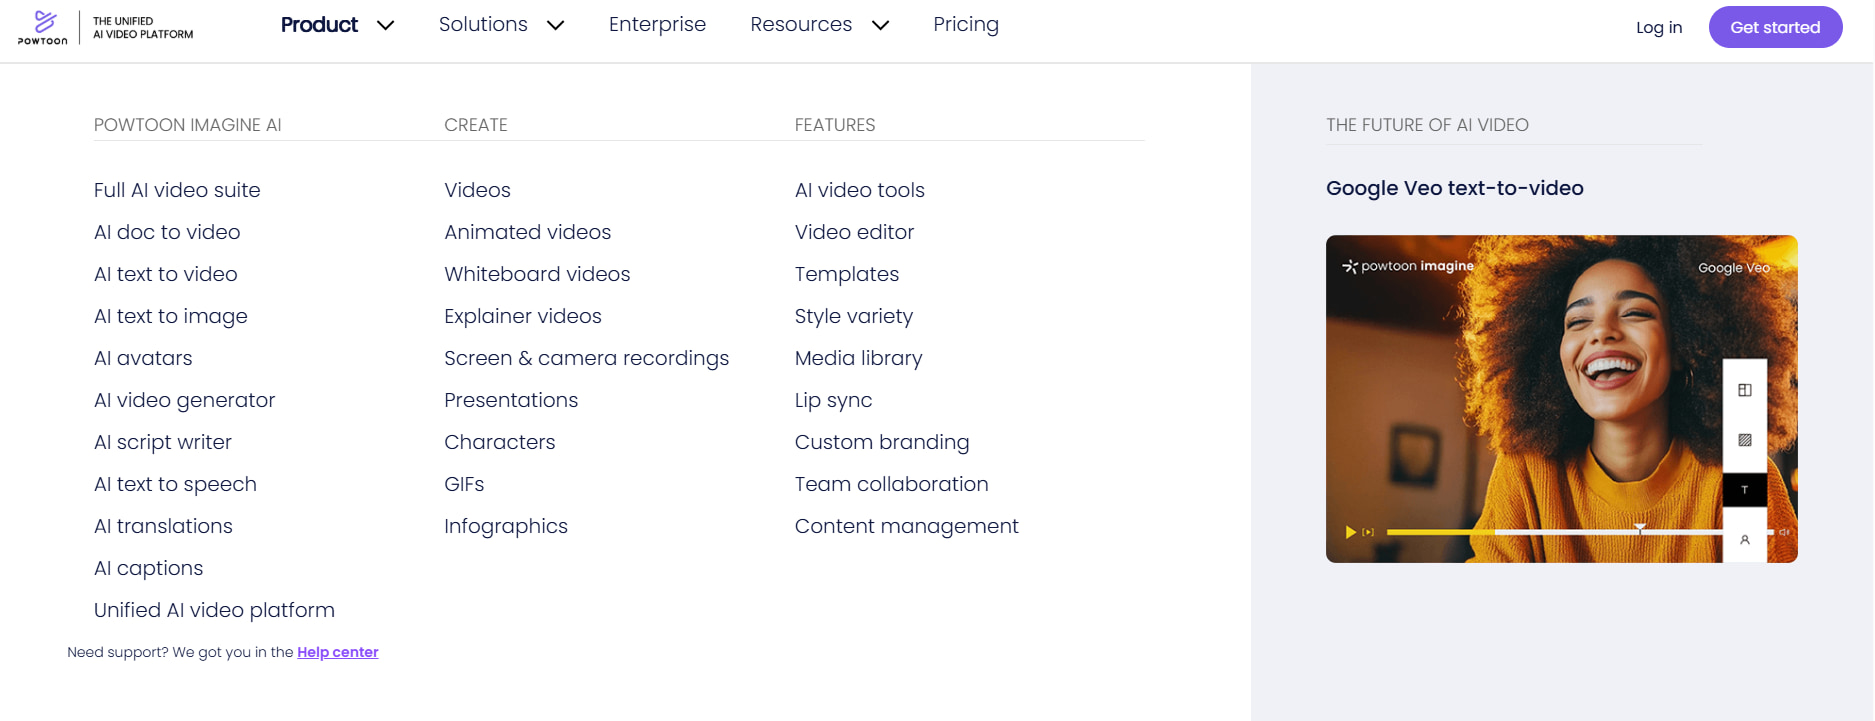Open Media library
The width and height of the screenshot is (1875, 721).
click(858, 358)
